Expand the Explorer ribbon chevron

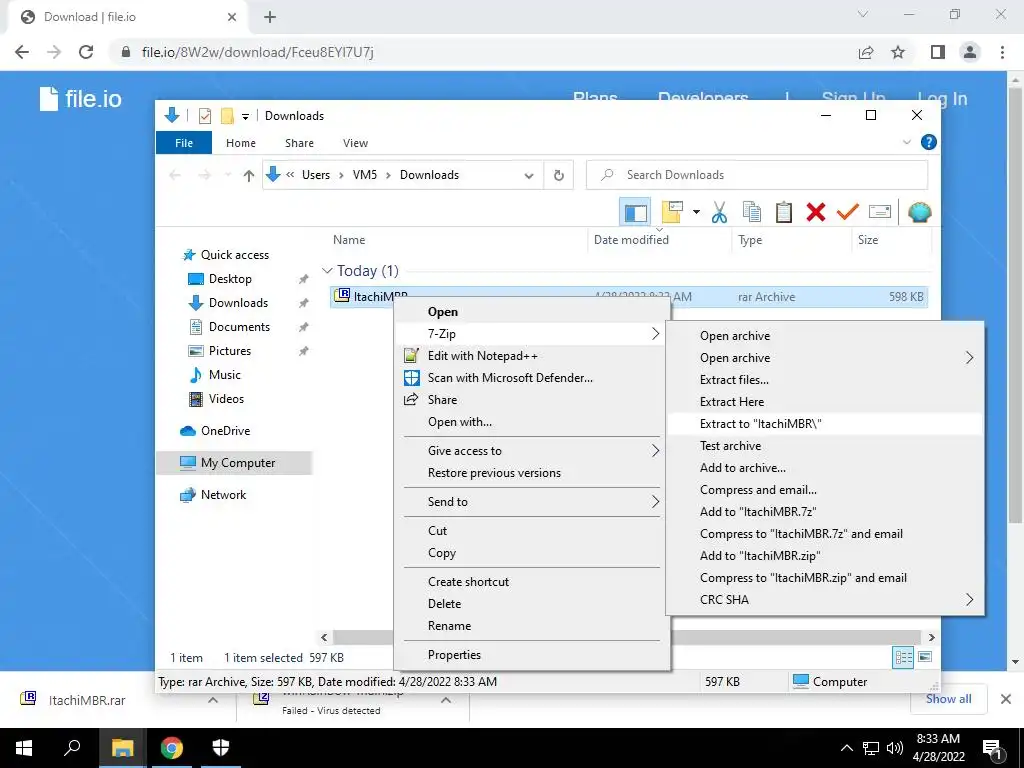point(906,142)
